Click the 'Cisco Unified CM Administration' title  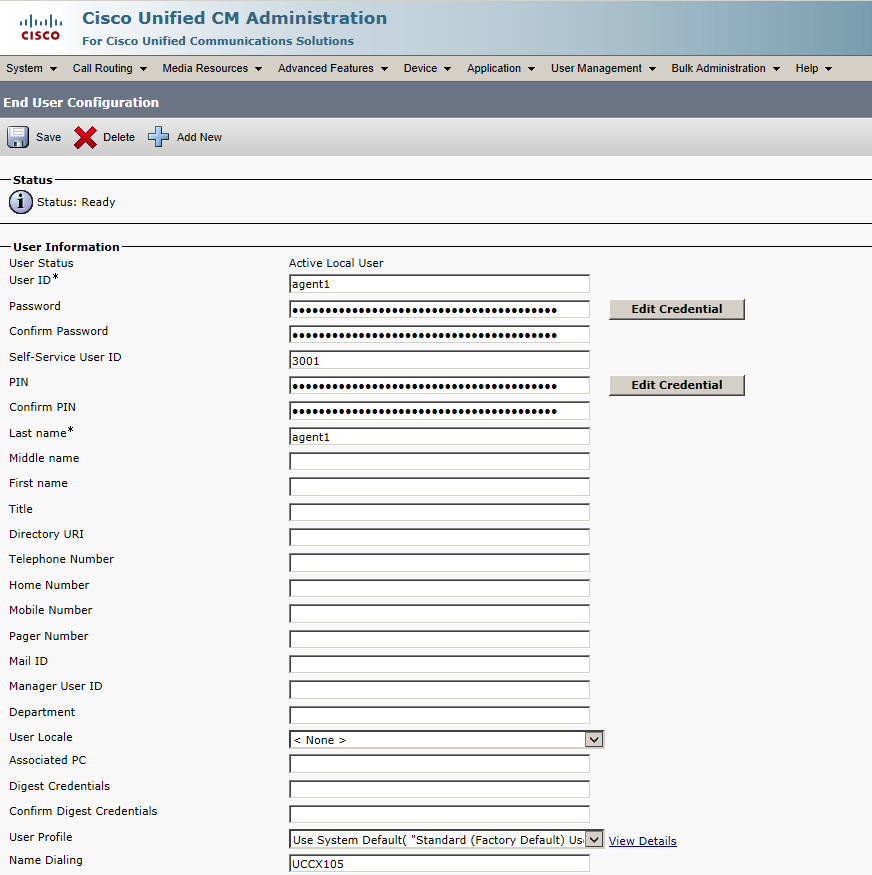[x=234, y=18]
